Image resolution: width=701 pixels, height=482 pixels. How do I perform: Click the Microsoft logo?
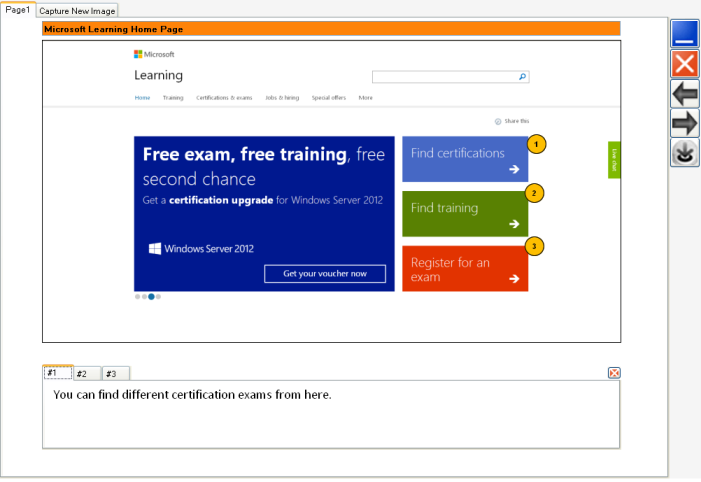154,54
